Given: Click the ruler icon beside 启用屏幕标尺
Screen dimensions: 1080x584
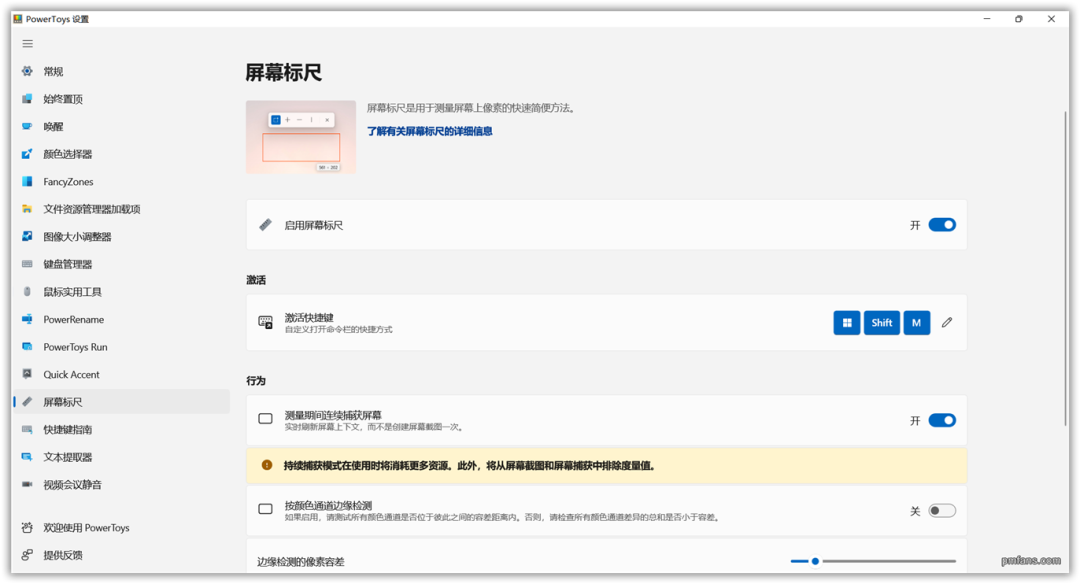Looking at the screenshot, I should (265, 225).
